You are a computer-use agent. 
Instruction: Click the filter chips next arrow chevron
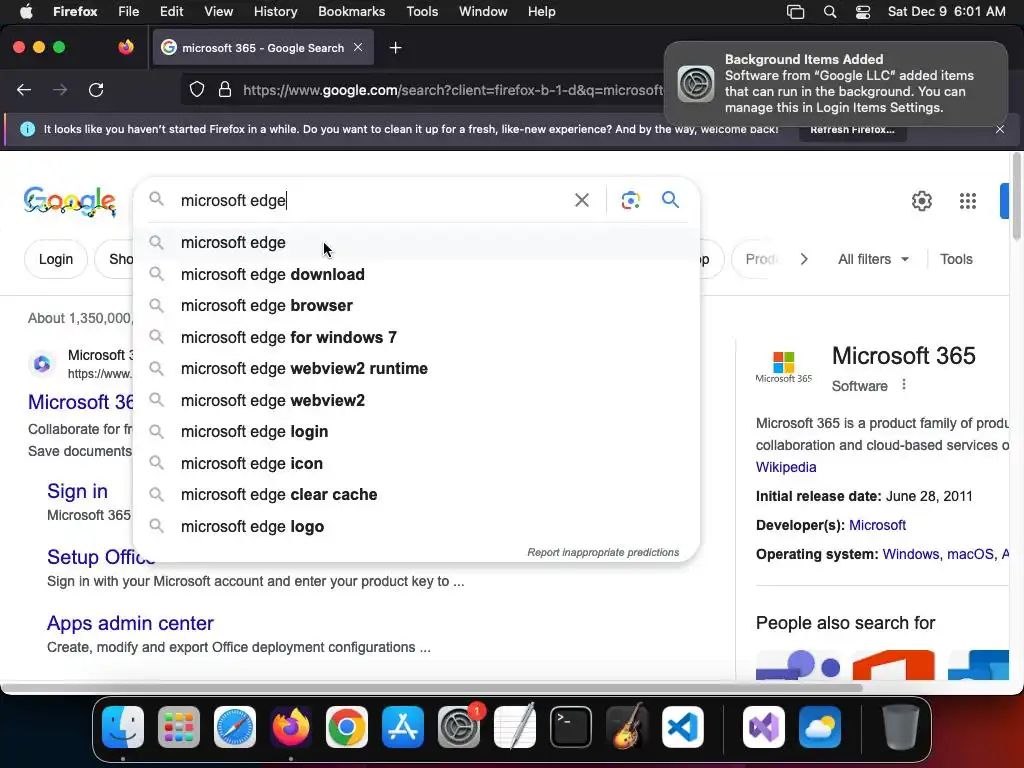(804, 259)
